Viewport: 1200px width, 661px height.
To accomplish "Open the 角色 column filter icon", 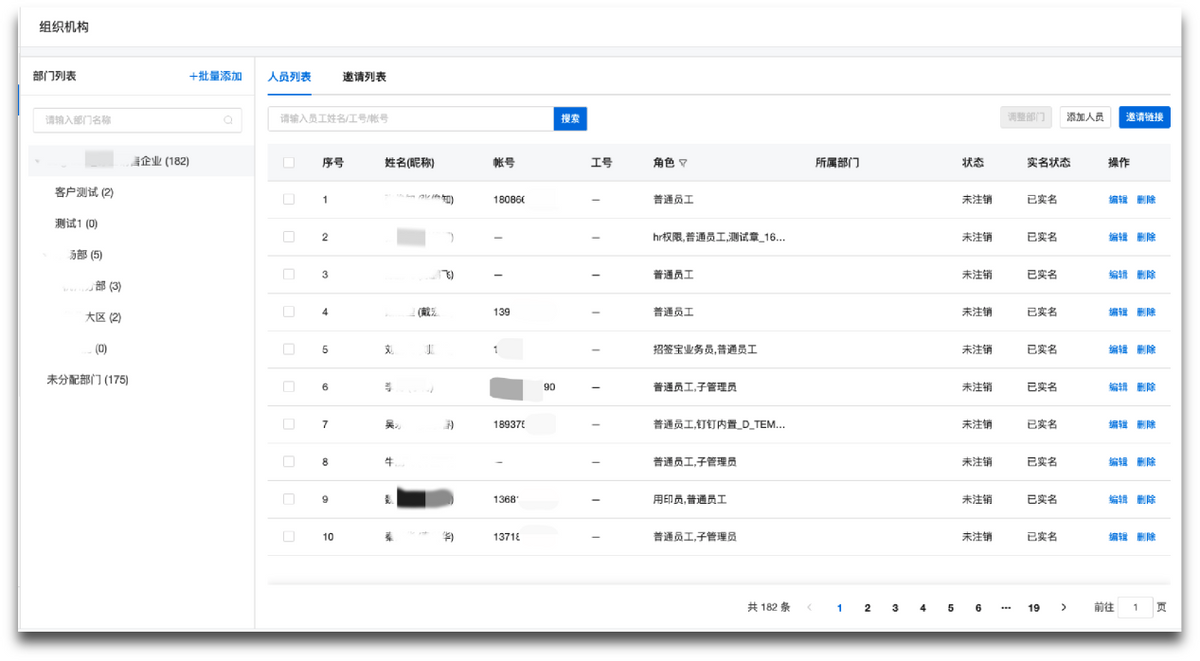I will (683, 163).
